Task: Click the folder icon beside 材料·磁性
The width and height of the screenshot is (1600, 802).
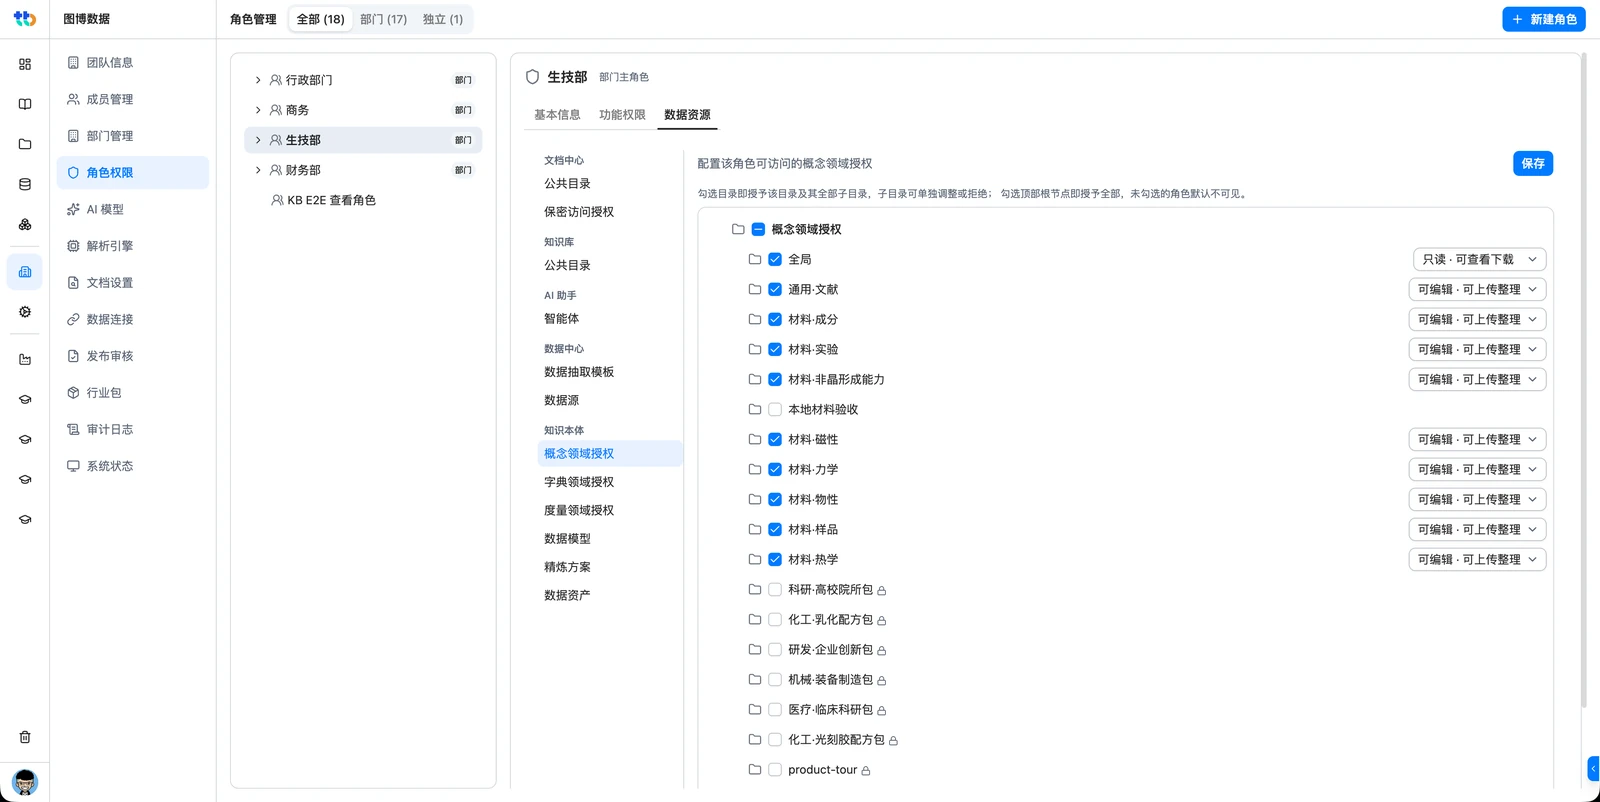Action: pos(755,439)
